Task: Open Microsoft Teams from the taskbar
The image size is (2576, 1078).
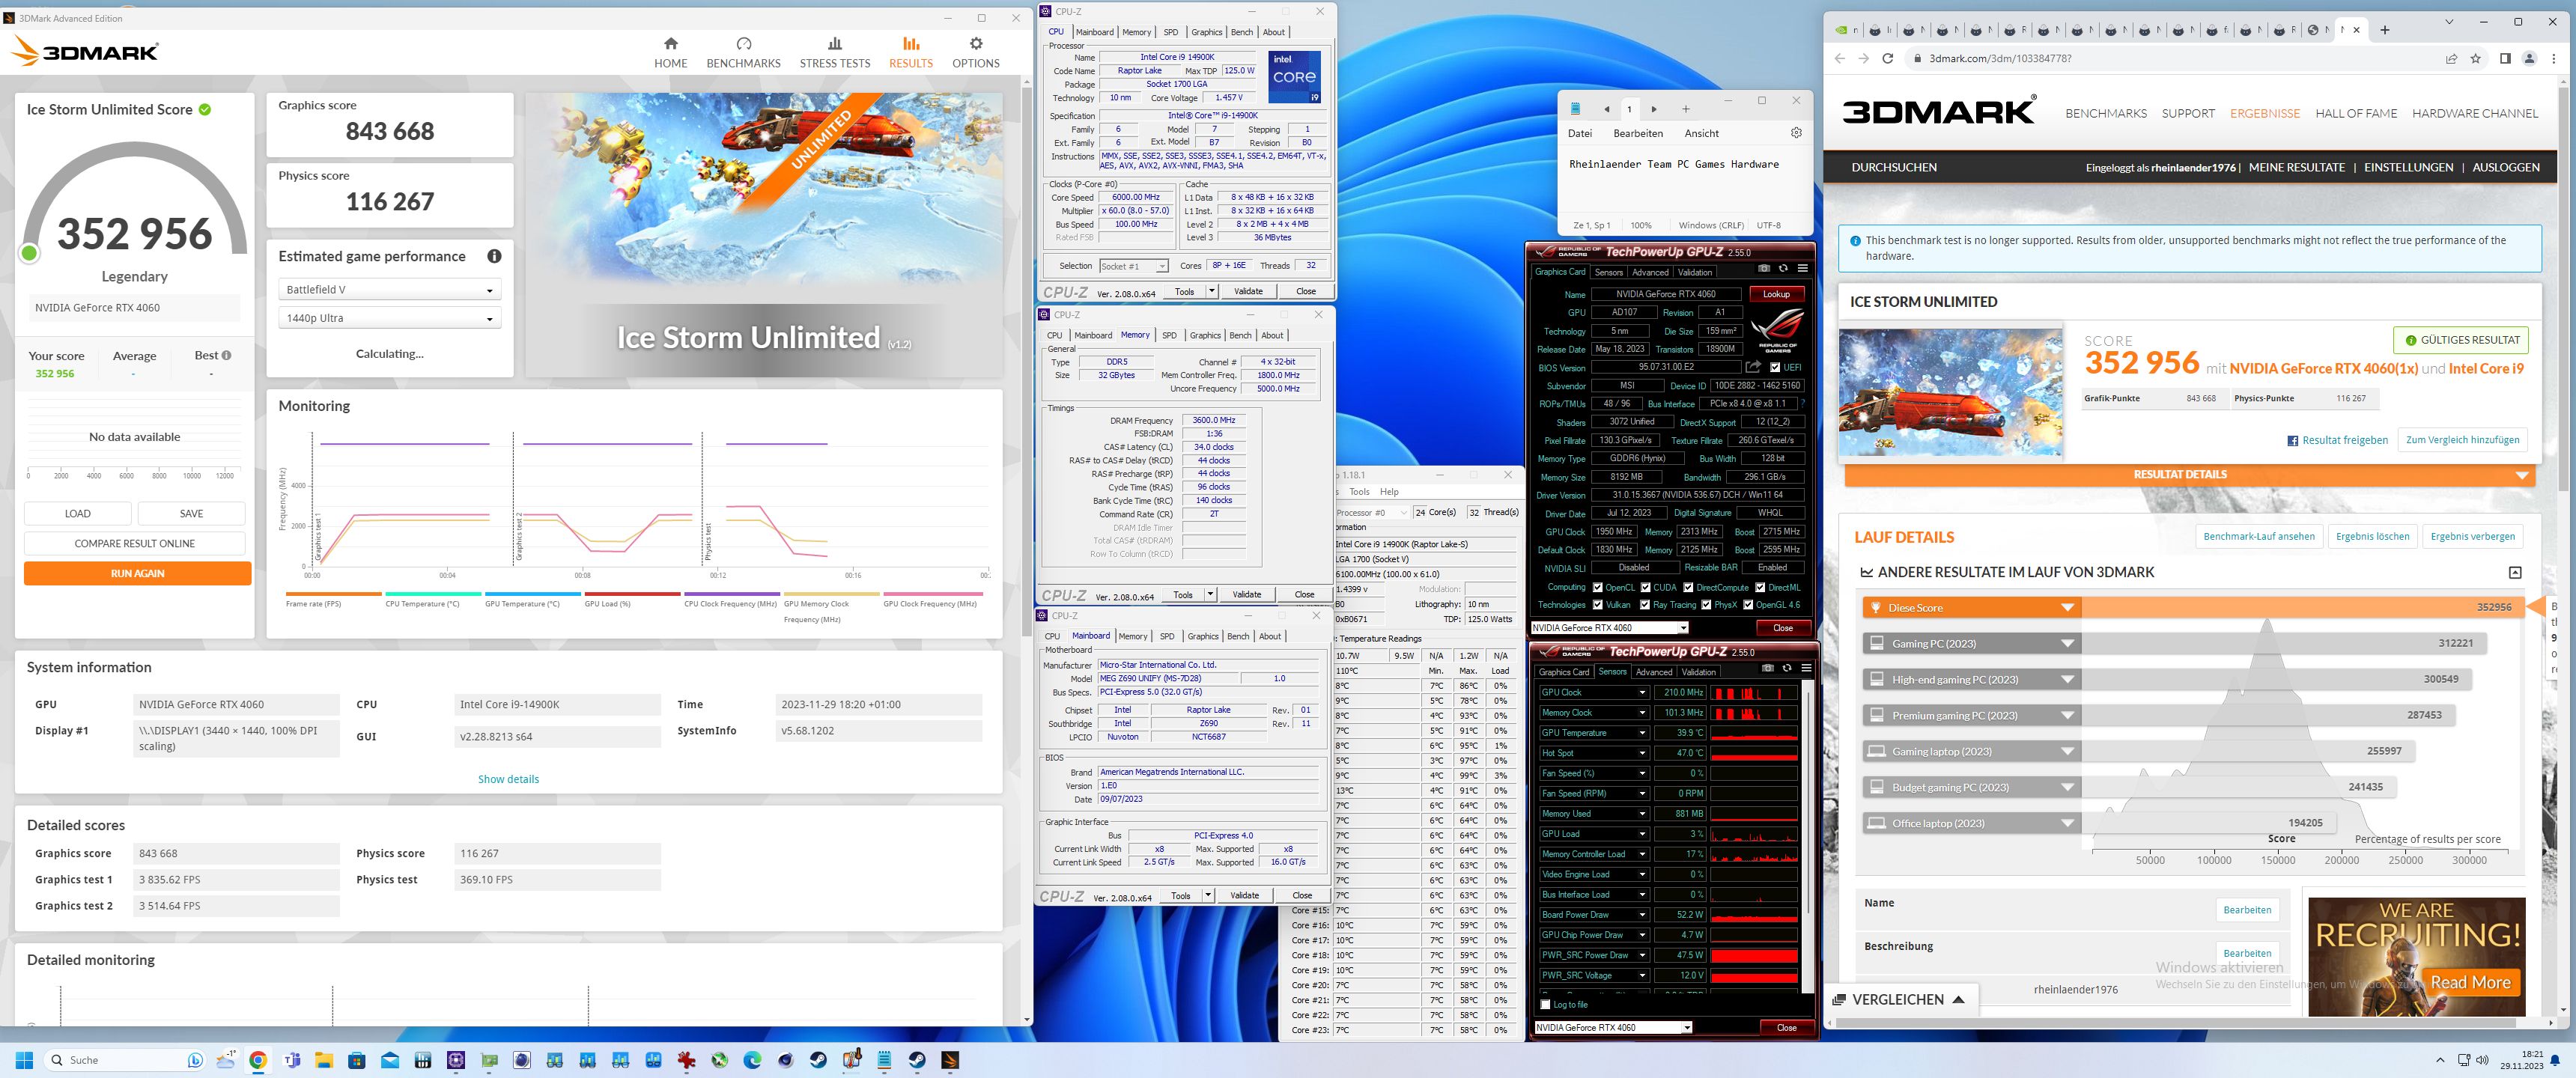Action: [291, 1060]
